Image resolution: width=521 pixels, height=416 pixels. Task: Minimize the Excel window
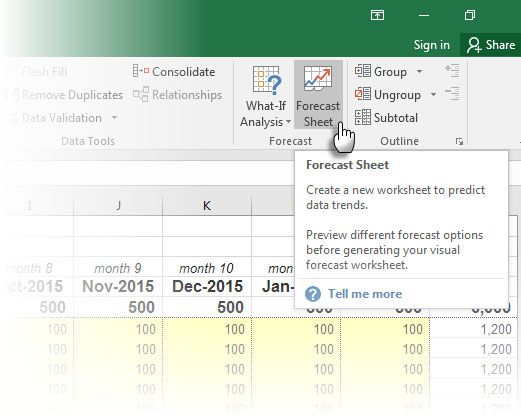pos(424,15)
